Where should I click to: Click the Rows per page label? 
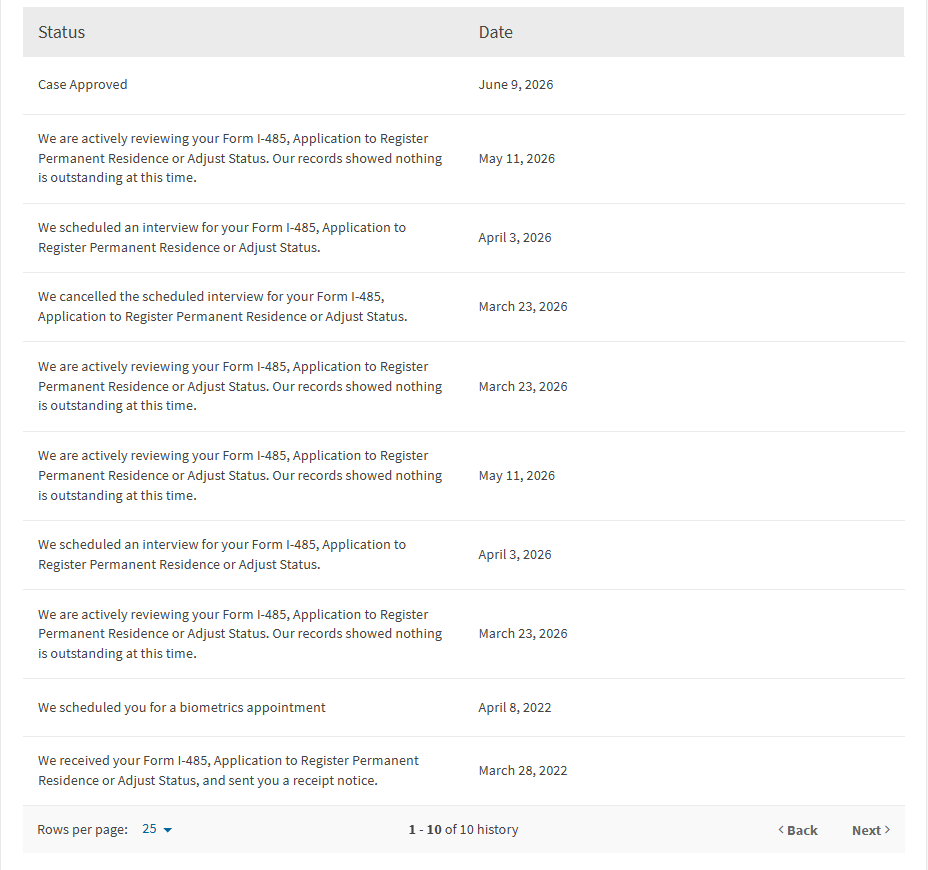coord(82,829)
